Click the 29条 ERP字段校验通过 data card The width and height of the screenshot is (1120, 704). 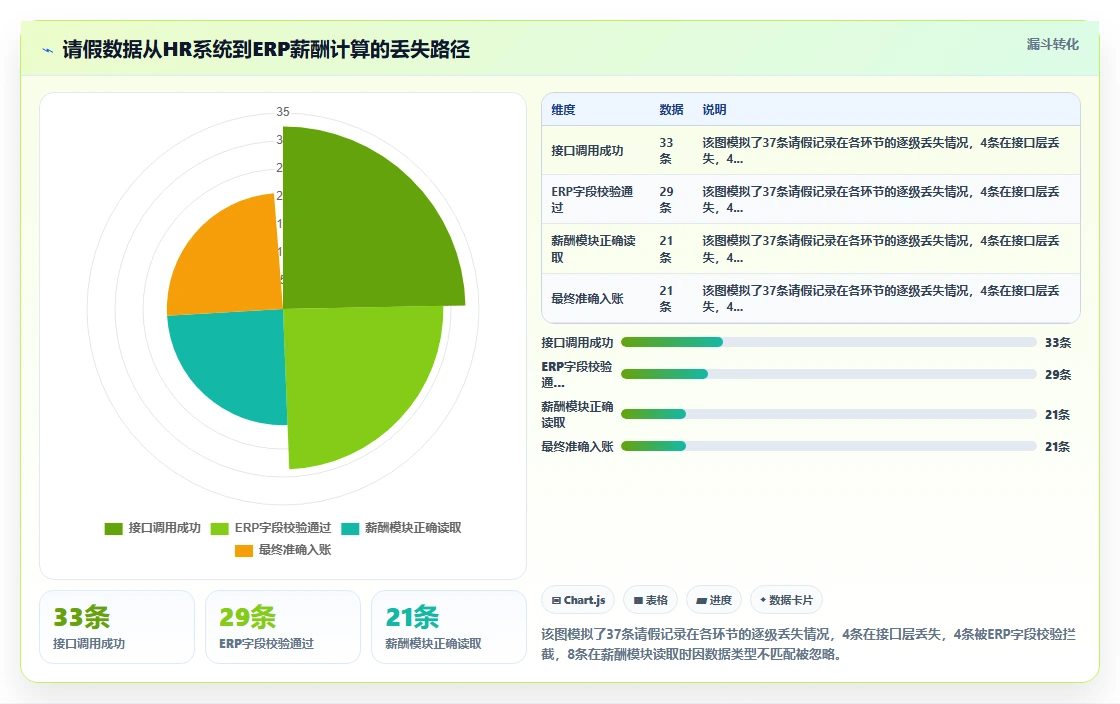283,627
